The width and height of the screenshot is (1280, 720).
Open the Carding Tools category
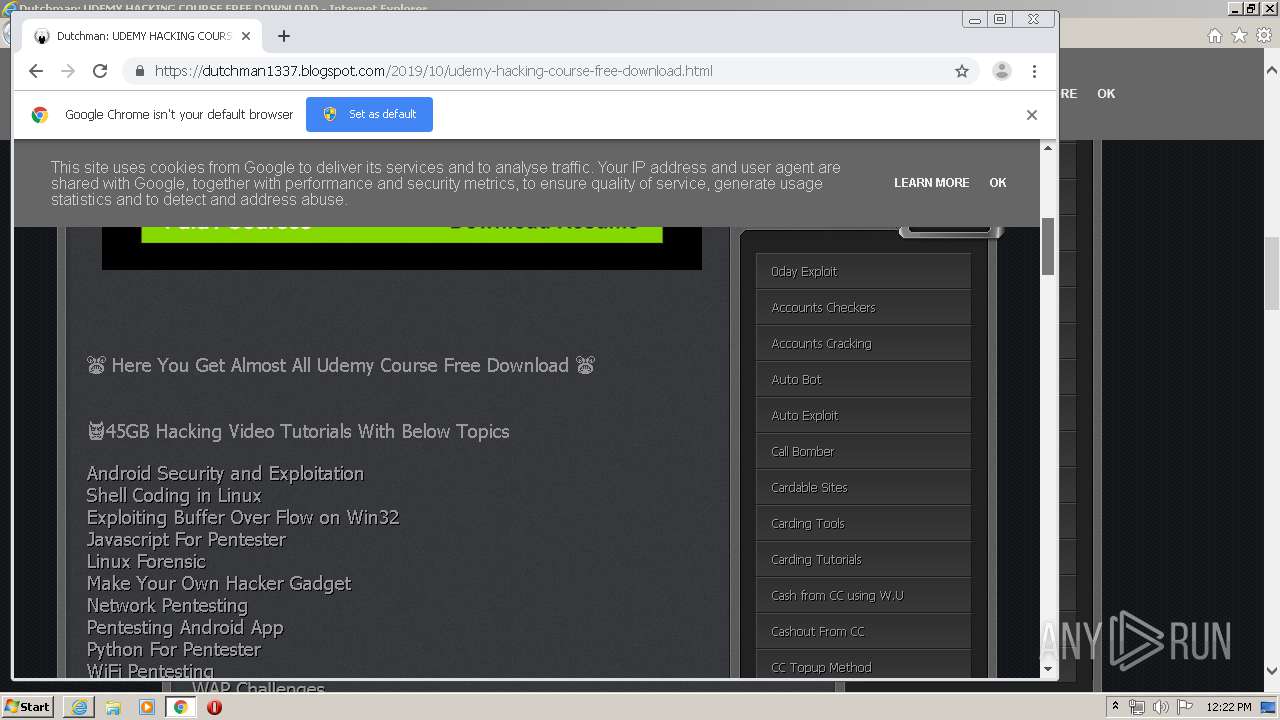(x=864, y=523)
